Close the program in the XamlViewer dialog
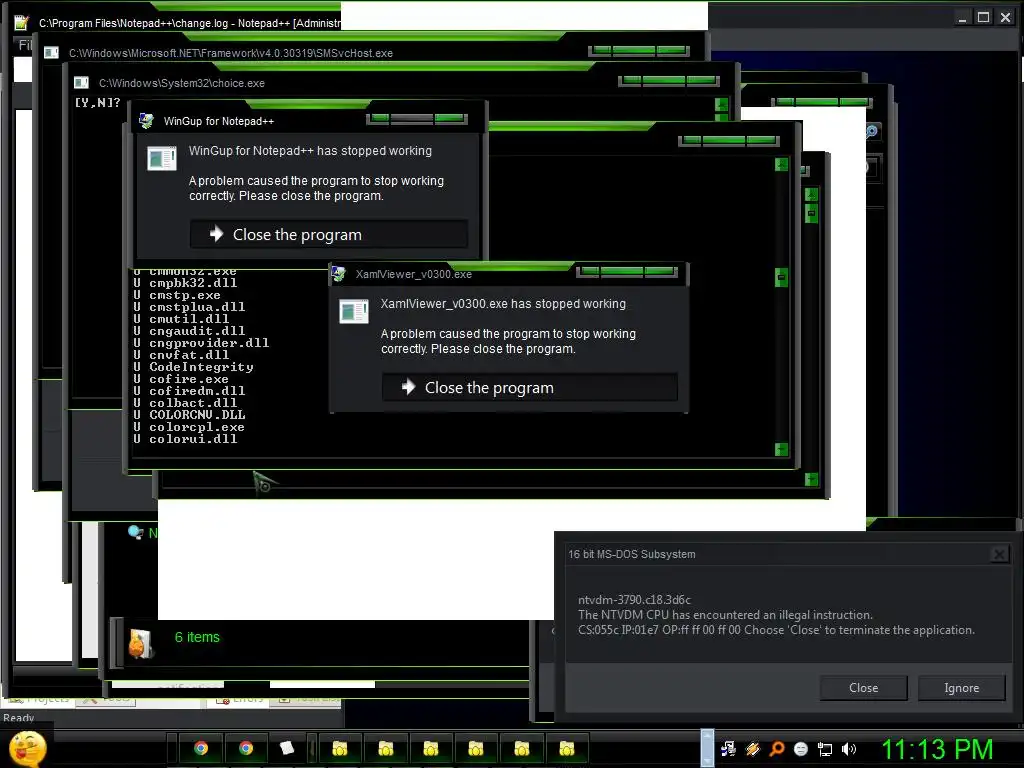The image size is (1024, 768). pos(530,387)
